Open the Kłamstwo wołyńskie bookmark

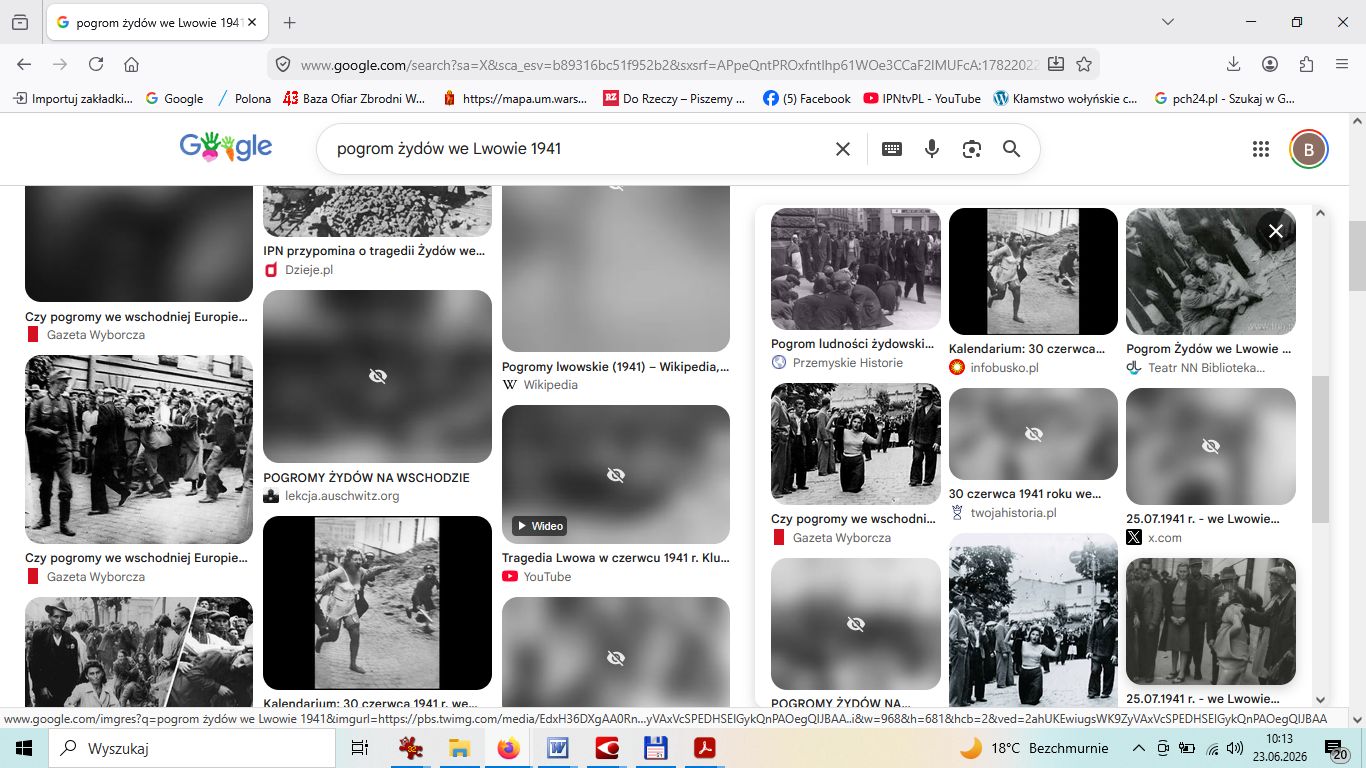point(1066,99)
